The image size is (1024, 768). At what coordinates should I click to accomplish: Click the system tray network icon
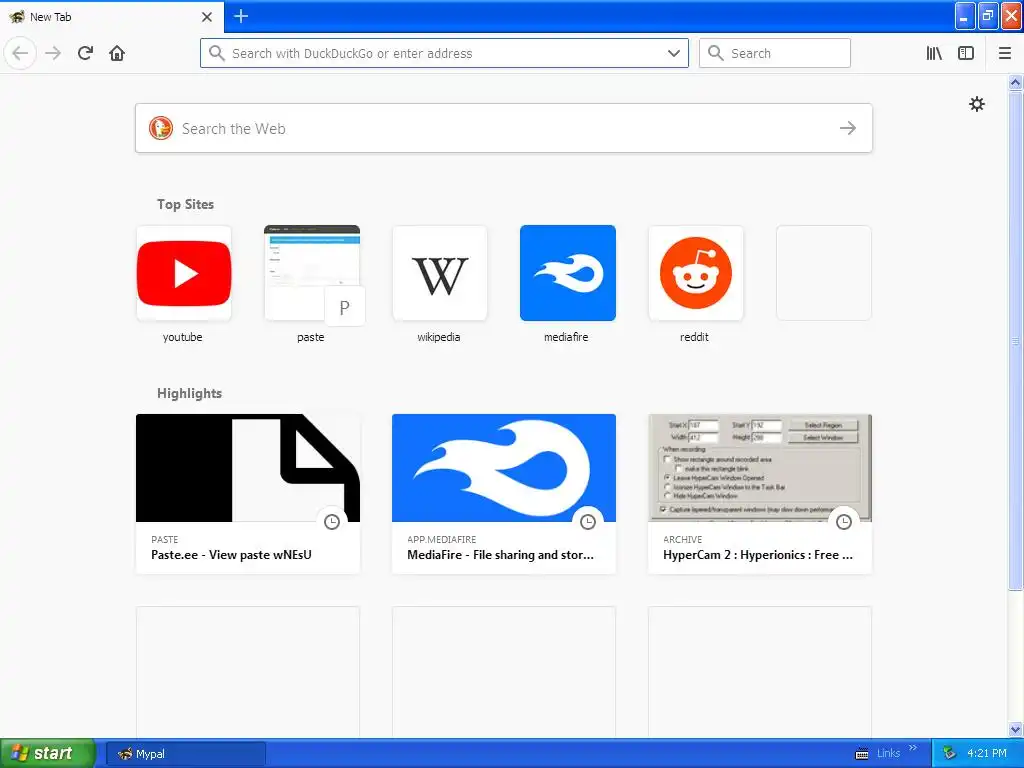(949, 753)
